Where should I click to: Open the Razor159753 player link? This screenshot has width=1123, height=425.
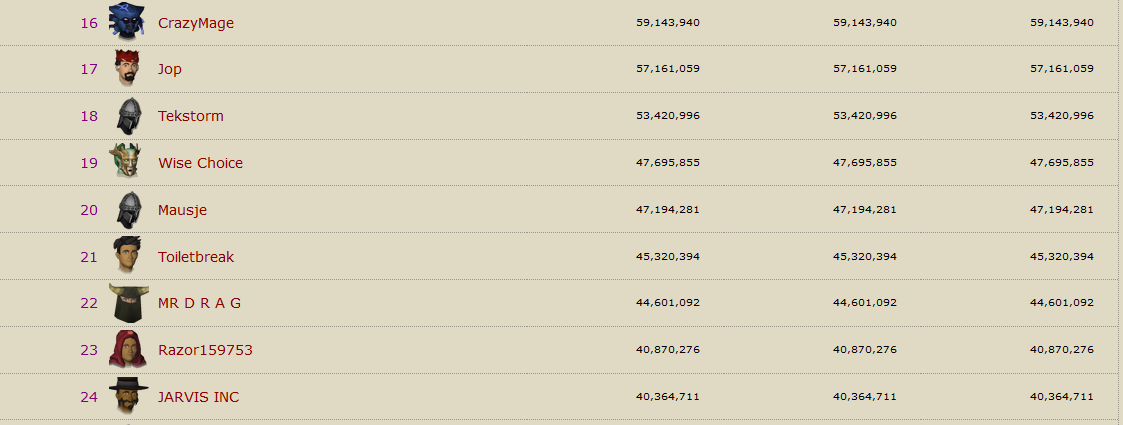[x=205, y=350]
